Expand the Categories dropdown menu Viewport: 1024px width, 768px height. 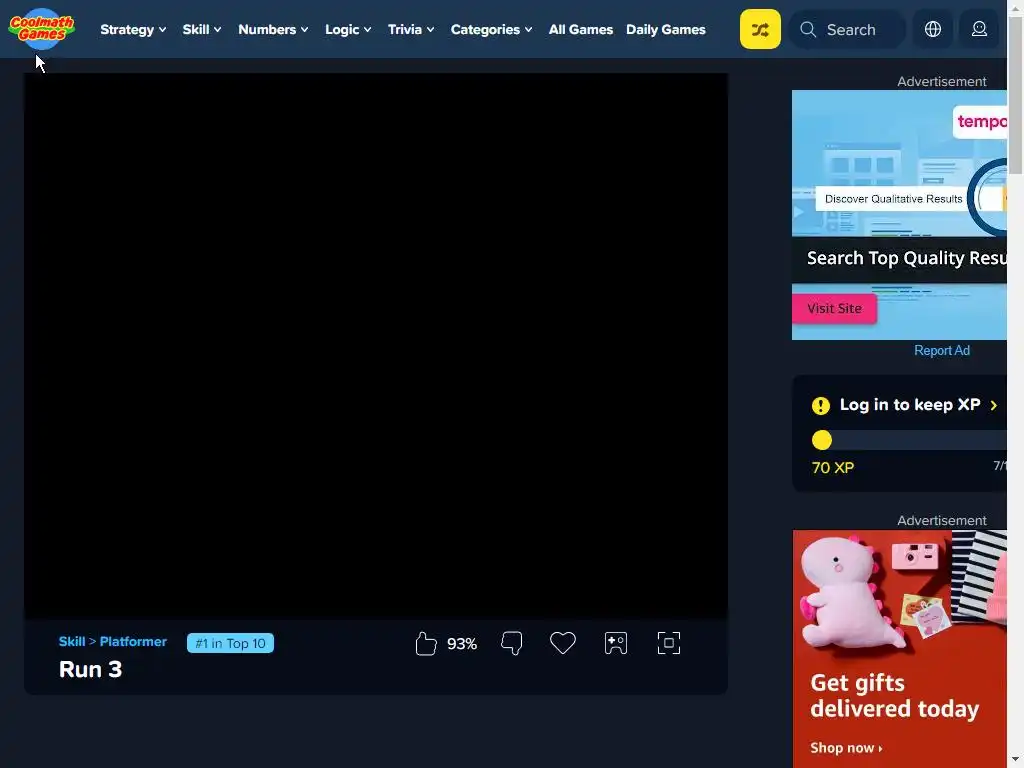(491, 29)
